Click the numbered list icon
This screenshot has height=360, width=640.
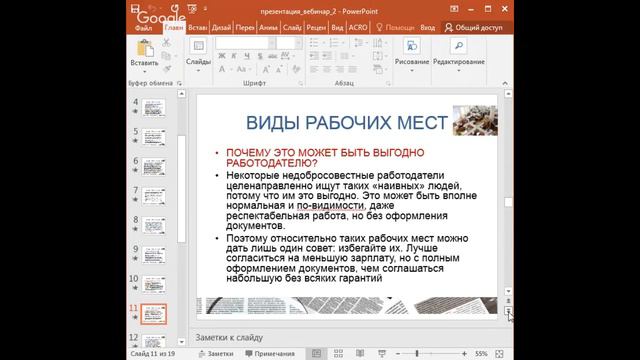click(x=333, y=42)
